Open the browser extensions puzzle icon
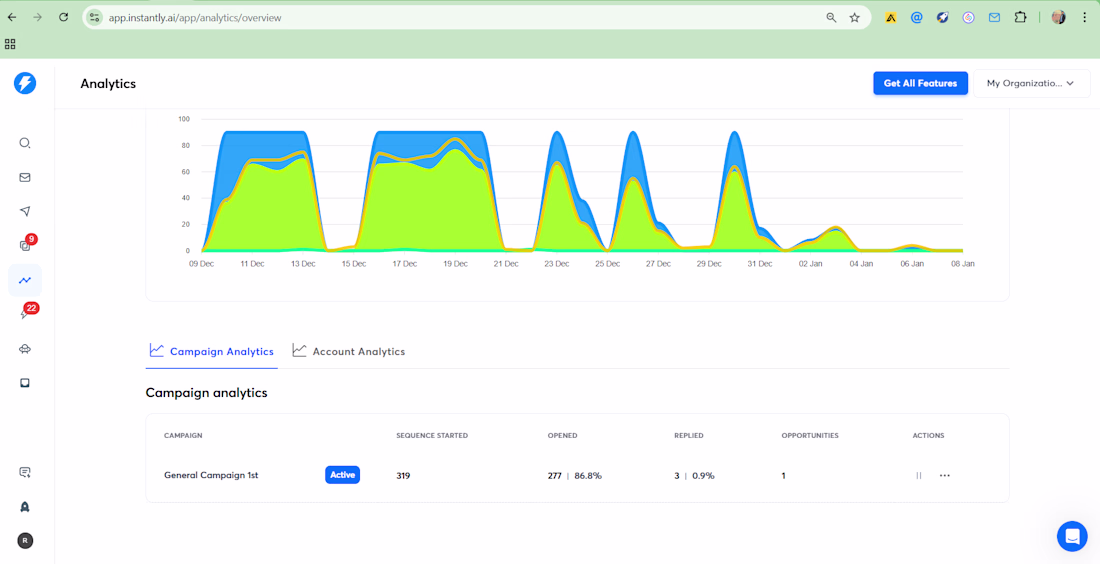1100x564 pixels. point(1020,18)
